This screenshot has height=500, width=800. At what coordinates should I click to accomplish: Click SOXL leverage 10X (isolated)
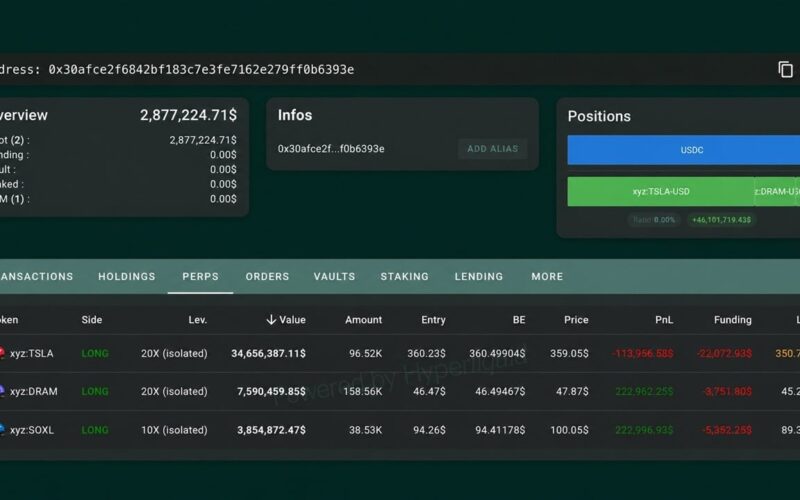click(174, 430)
